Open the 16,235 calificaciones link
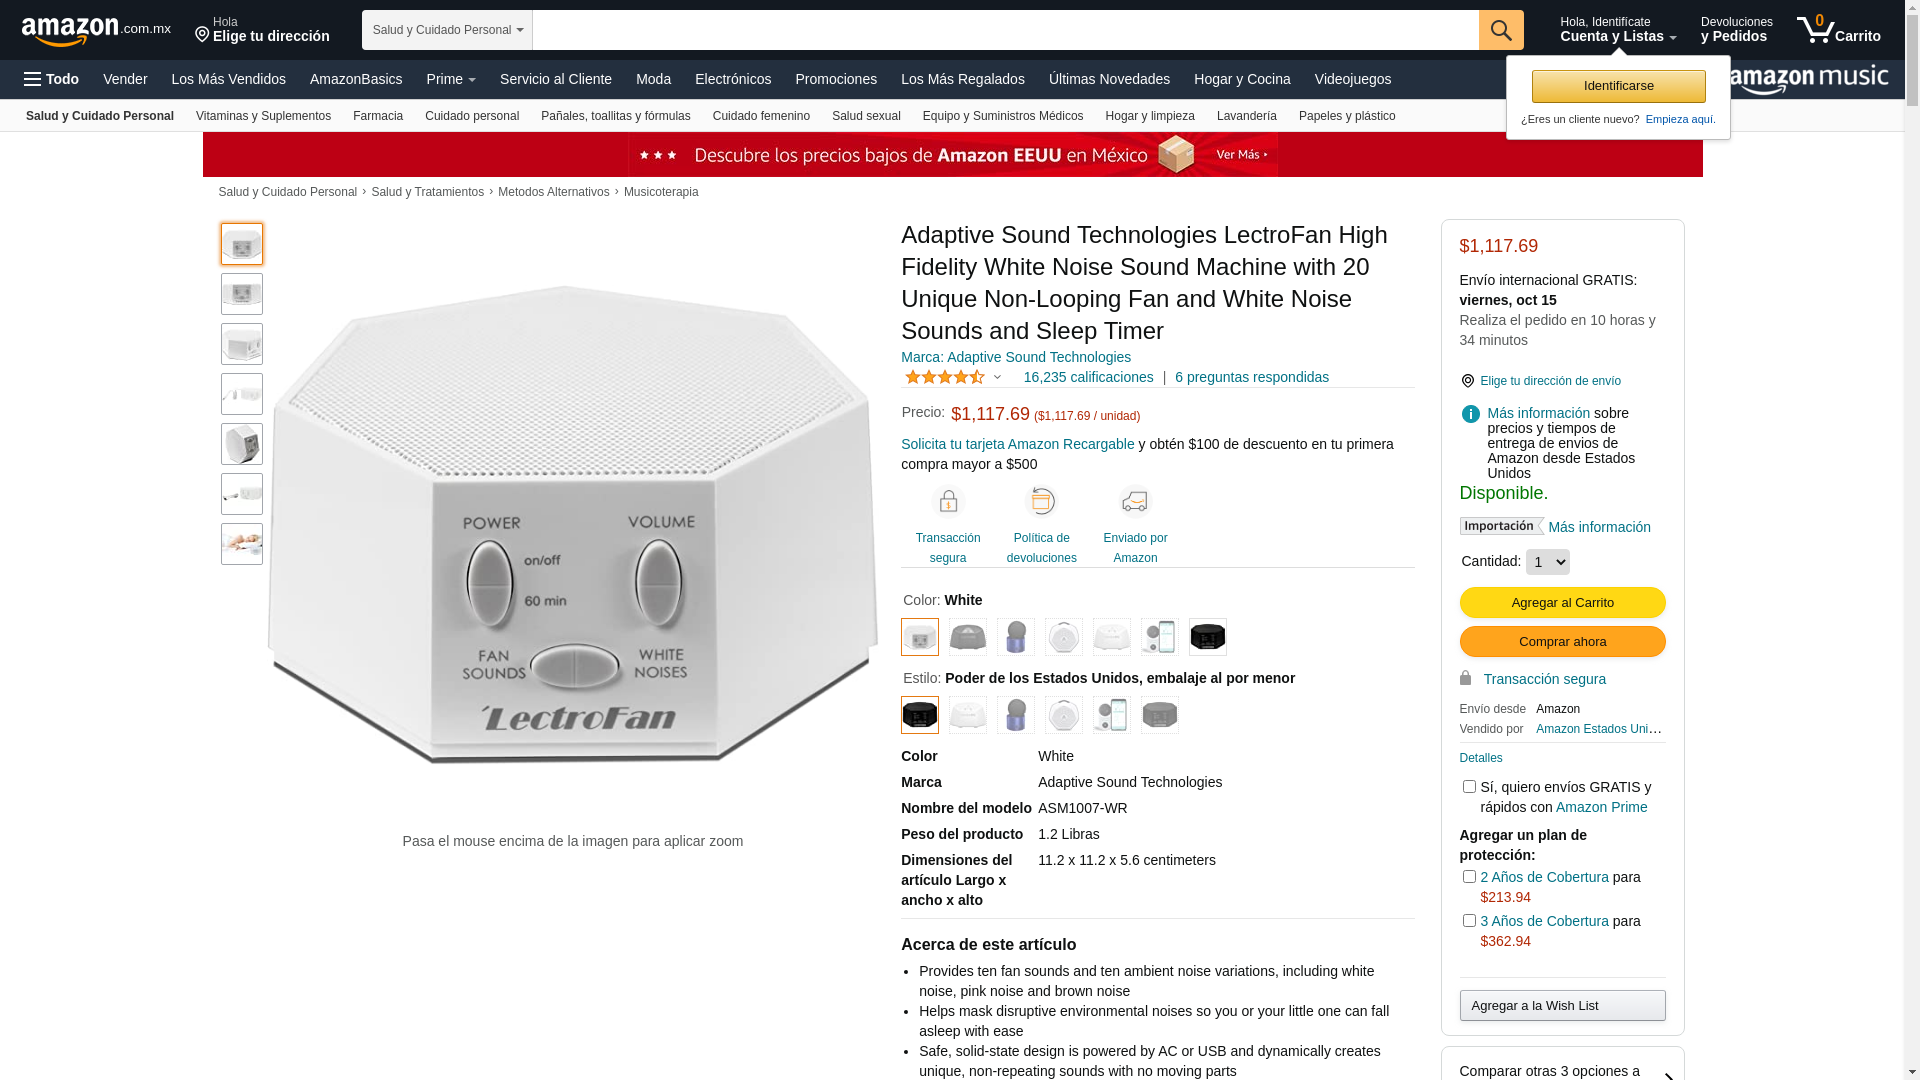Screen dimensions: 1920x1080 coord(1088,377)
